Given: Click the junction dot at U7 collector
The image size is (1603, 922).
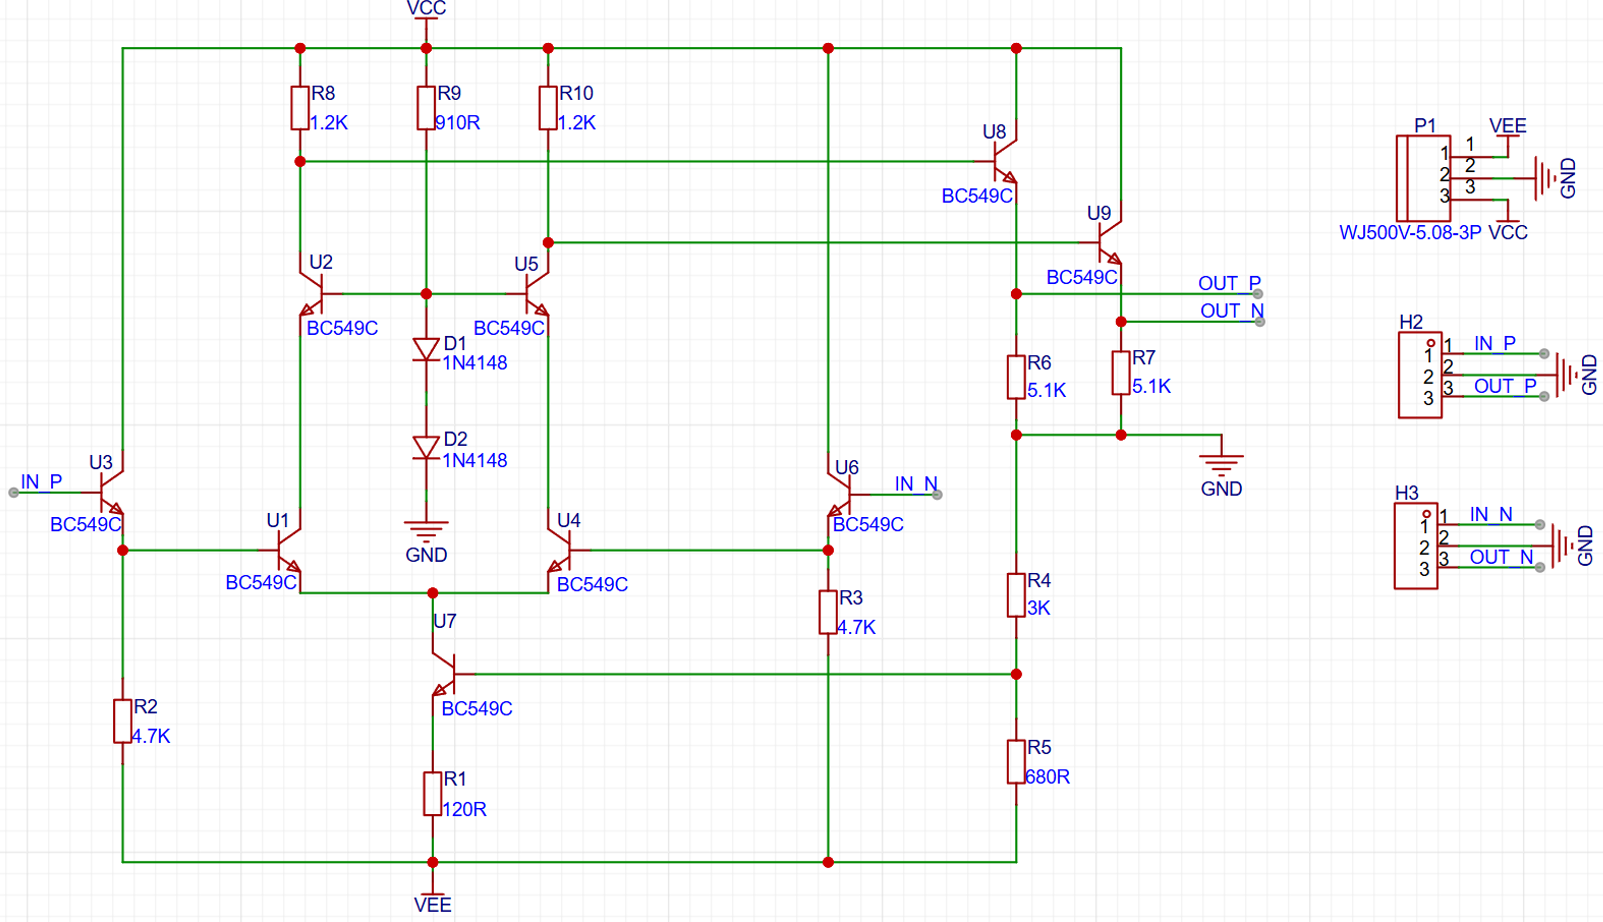Looking at the screenshot, I should coord(432,593).
